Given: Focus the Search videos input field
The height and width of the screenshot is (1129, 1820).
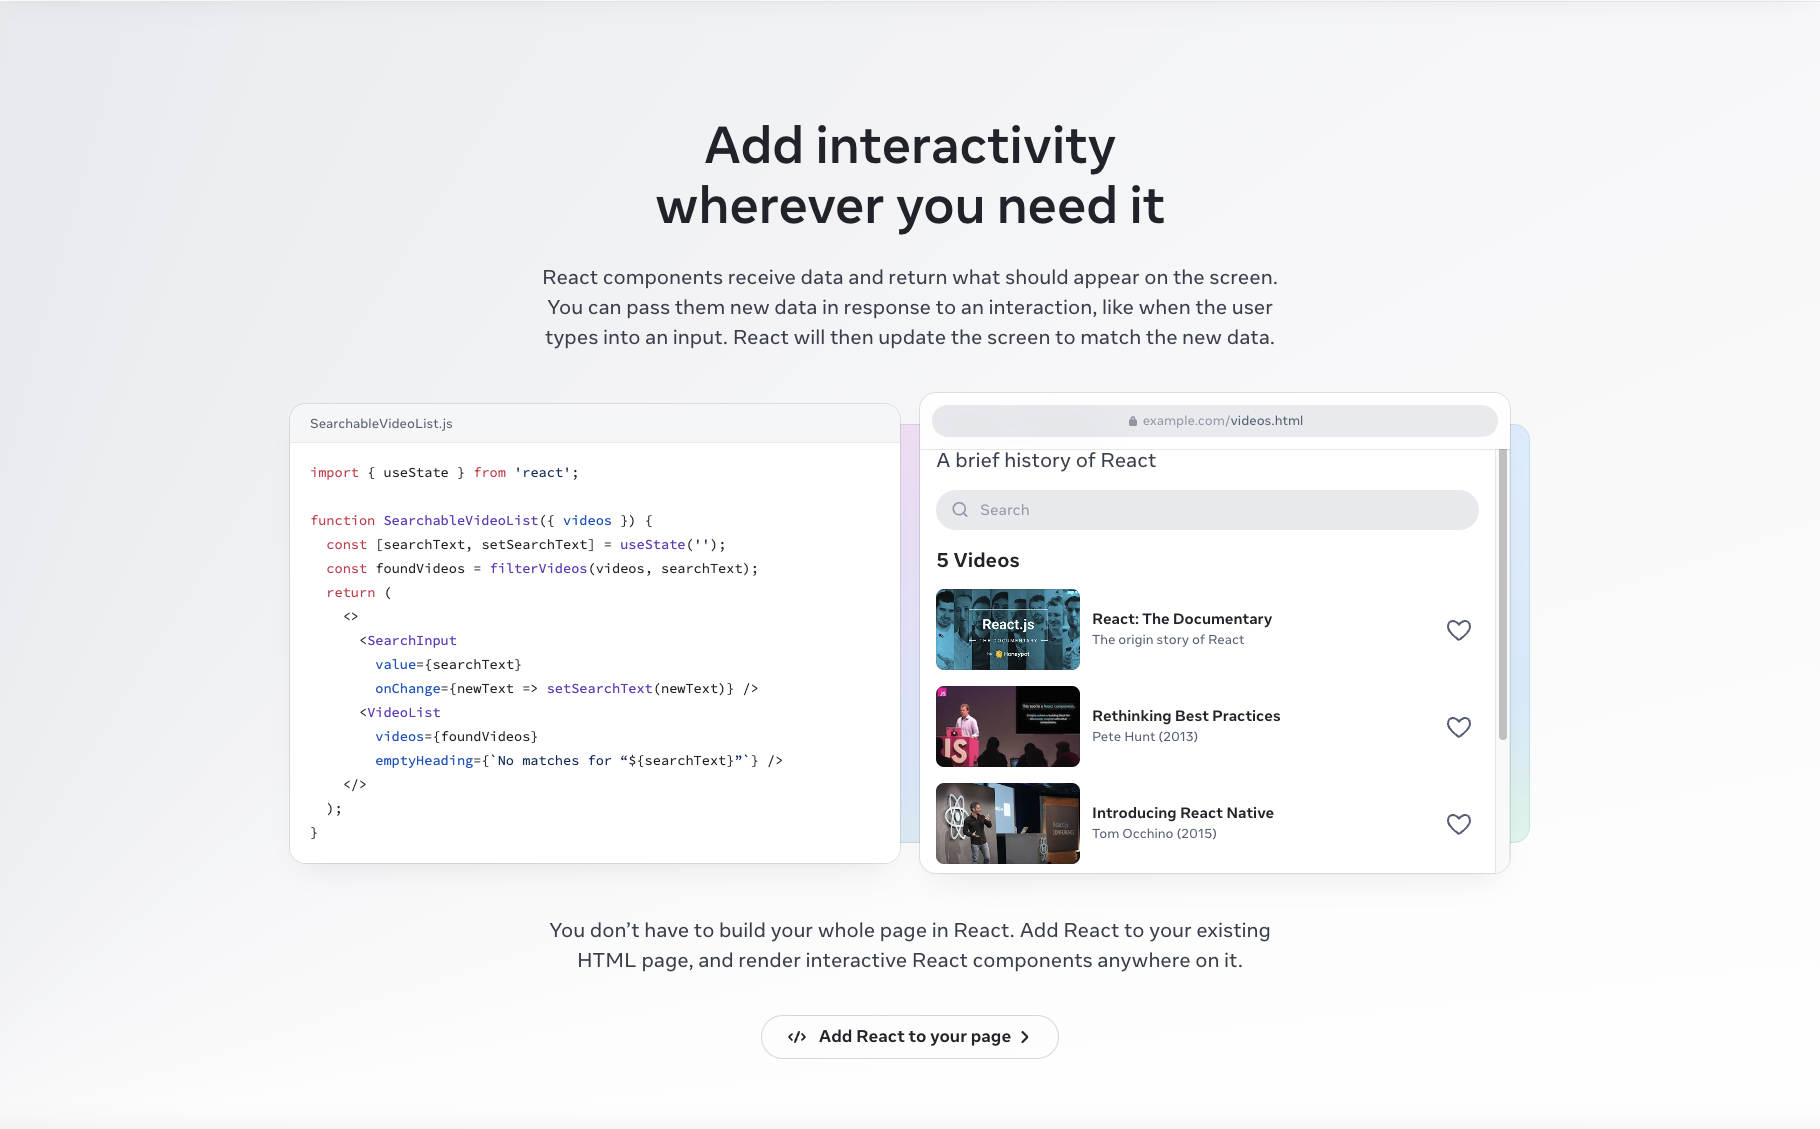Looking at the screenshot, I should (1207, 510).
